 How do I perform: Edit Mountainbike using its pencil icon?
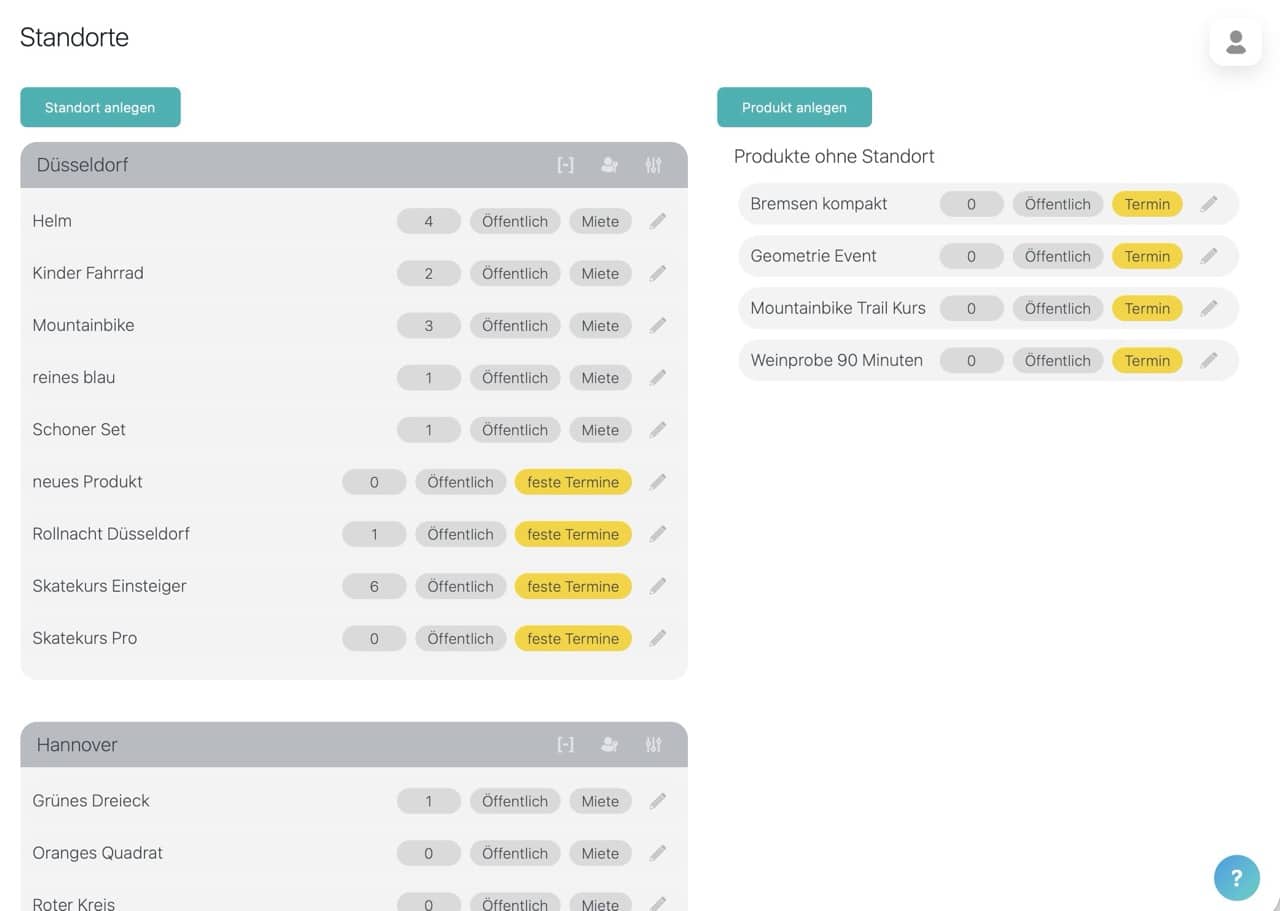(657, 325)
